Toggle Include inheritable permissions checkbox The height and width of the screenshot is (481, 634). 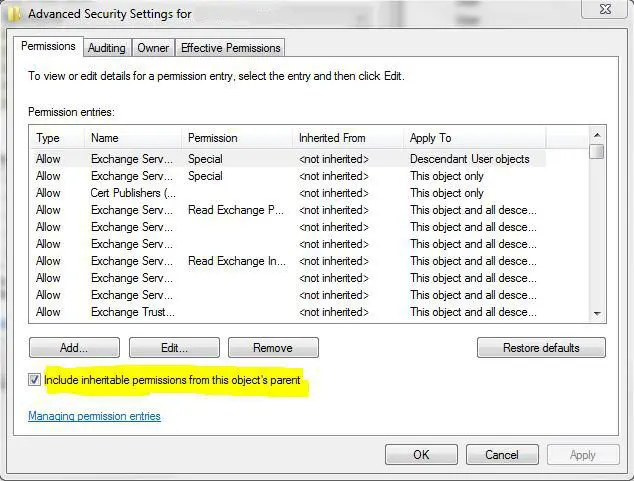[x=35, y=380]
